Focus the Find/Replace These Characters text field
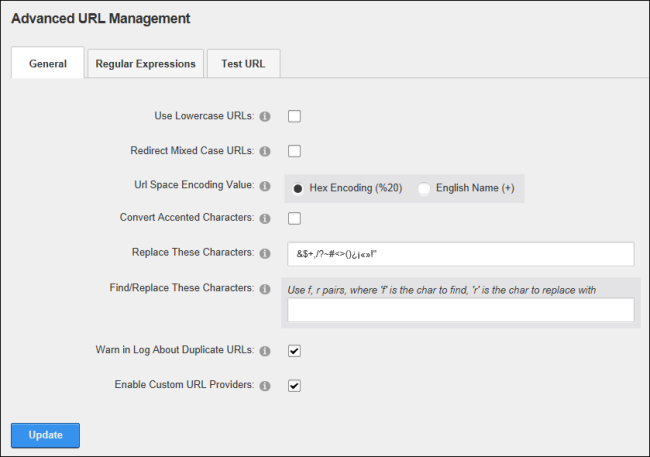 tap(461, 309)
